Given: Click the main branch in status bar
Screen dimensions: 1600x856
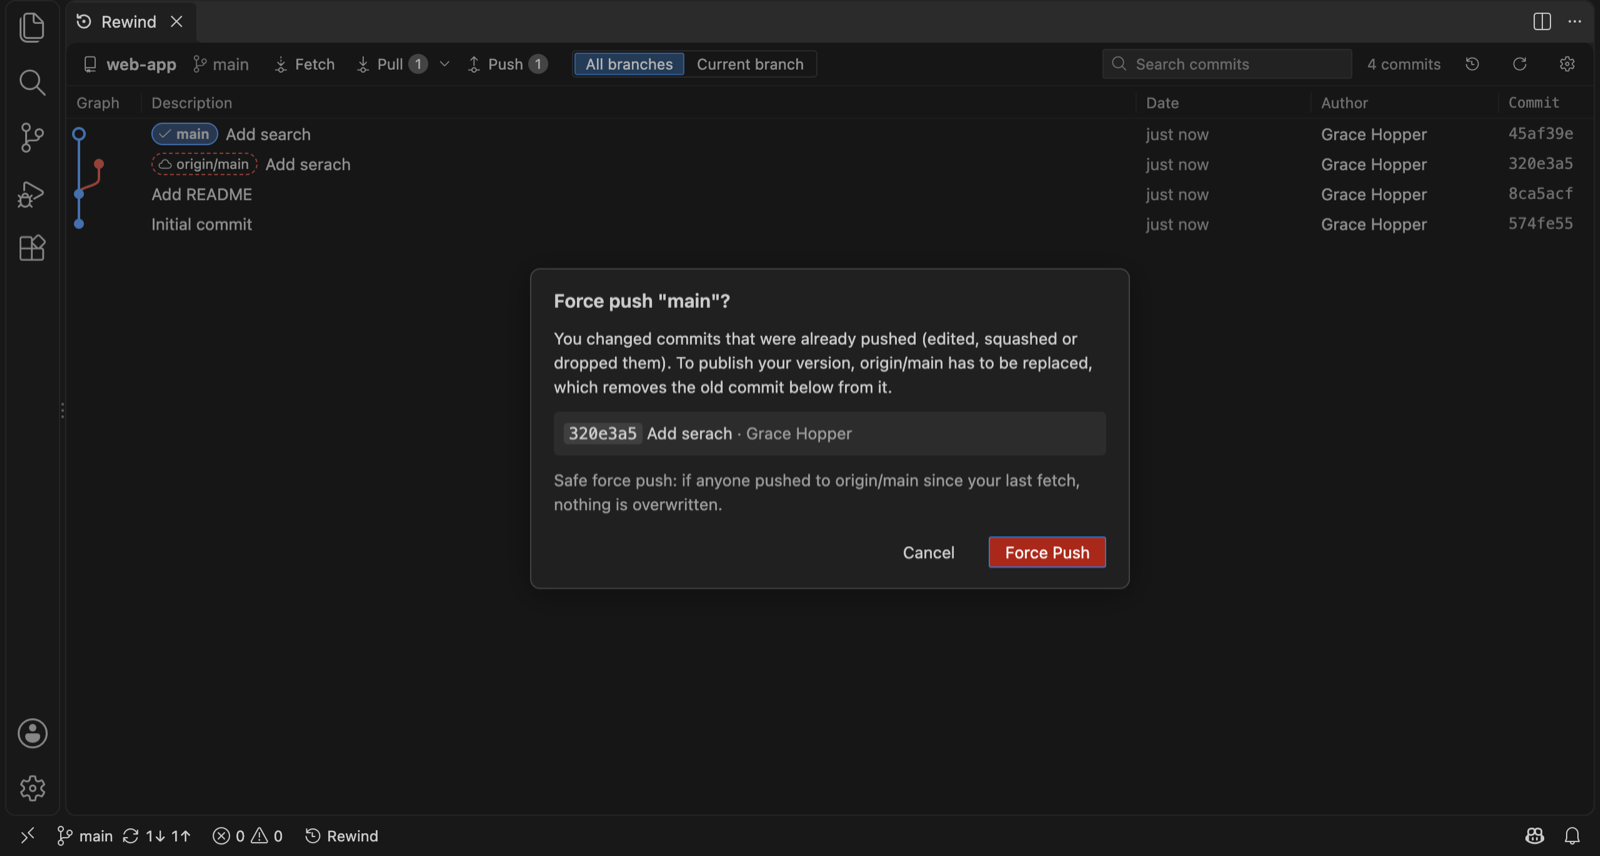Looking at the screenshot, I should tap(85, 835).
